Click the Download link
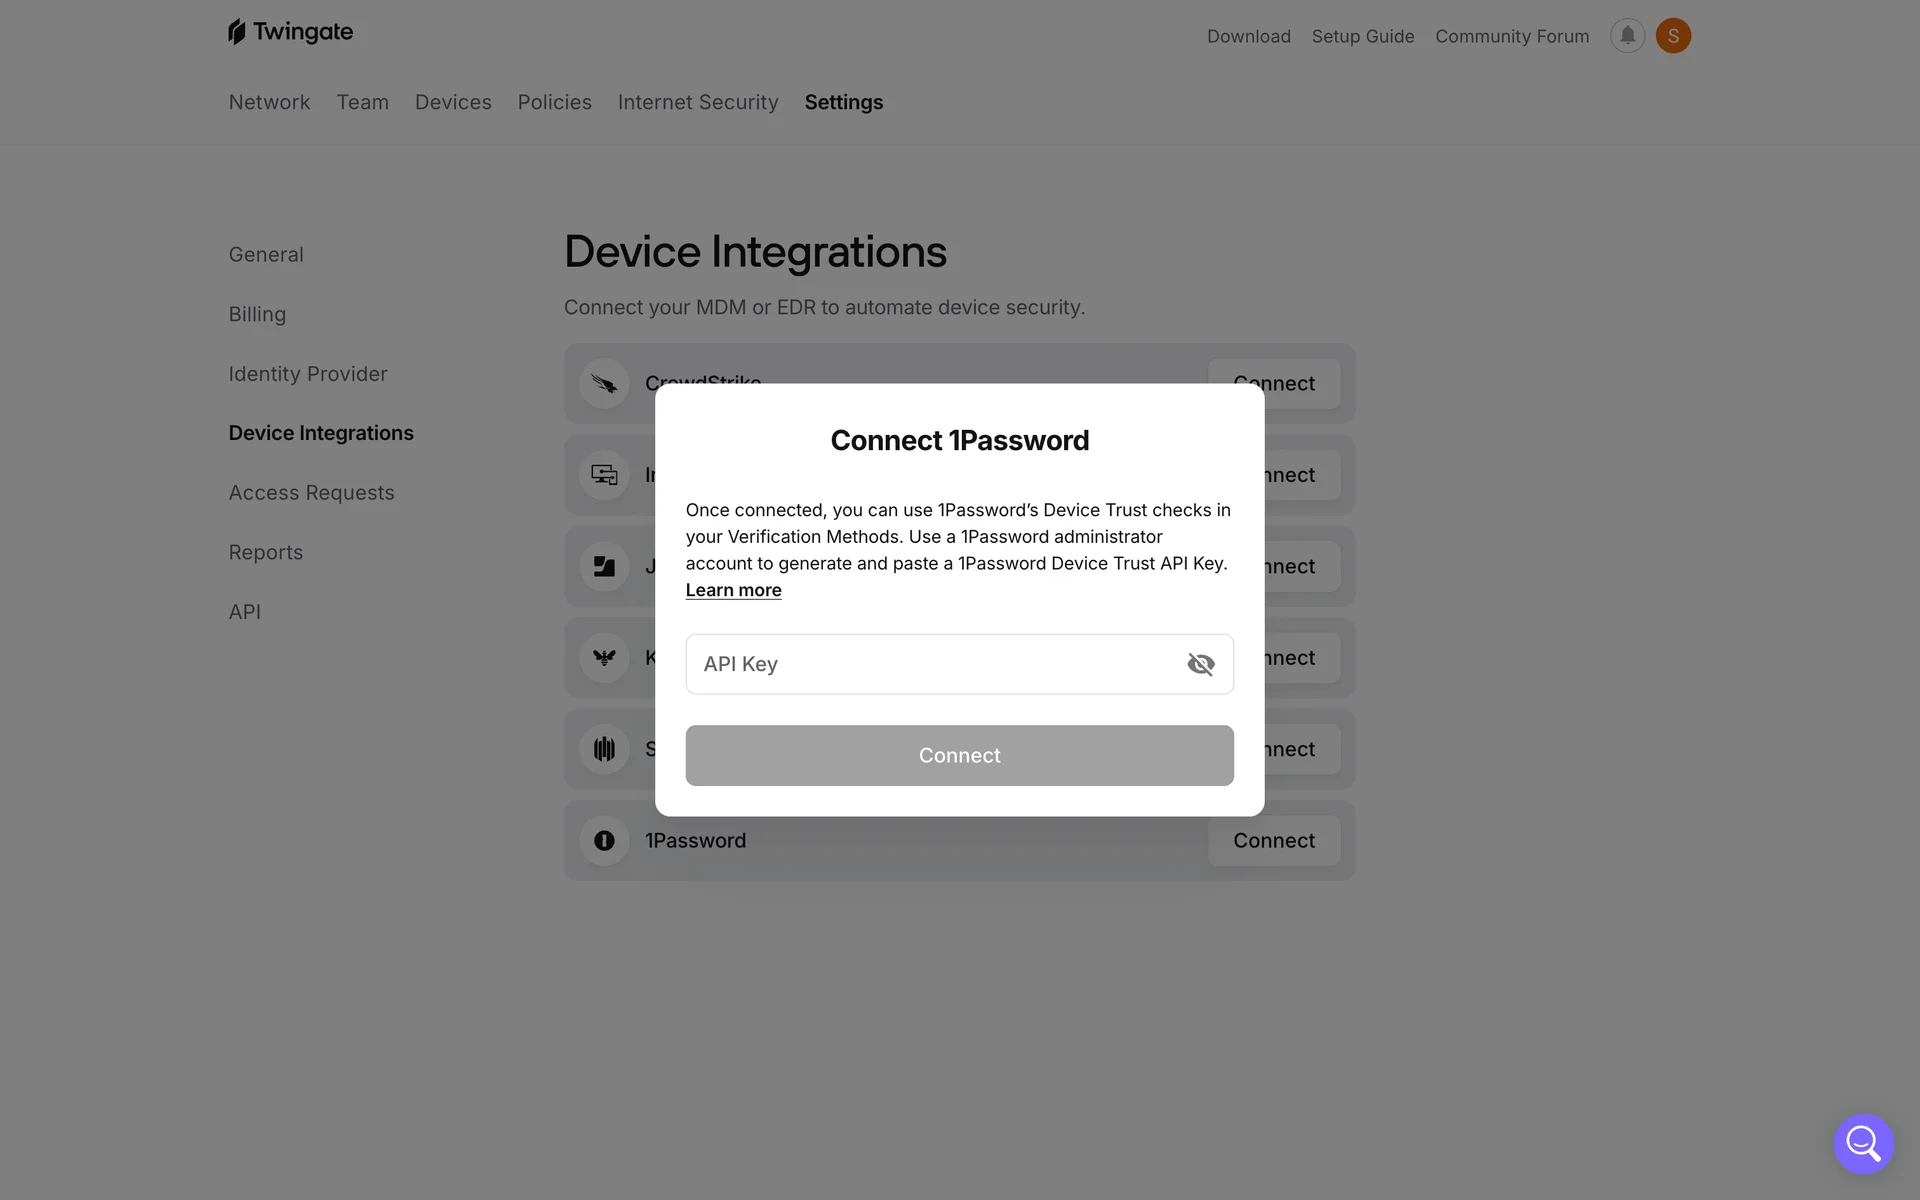Screen dimensions: 1920x1200 coord(1248,36)
